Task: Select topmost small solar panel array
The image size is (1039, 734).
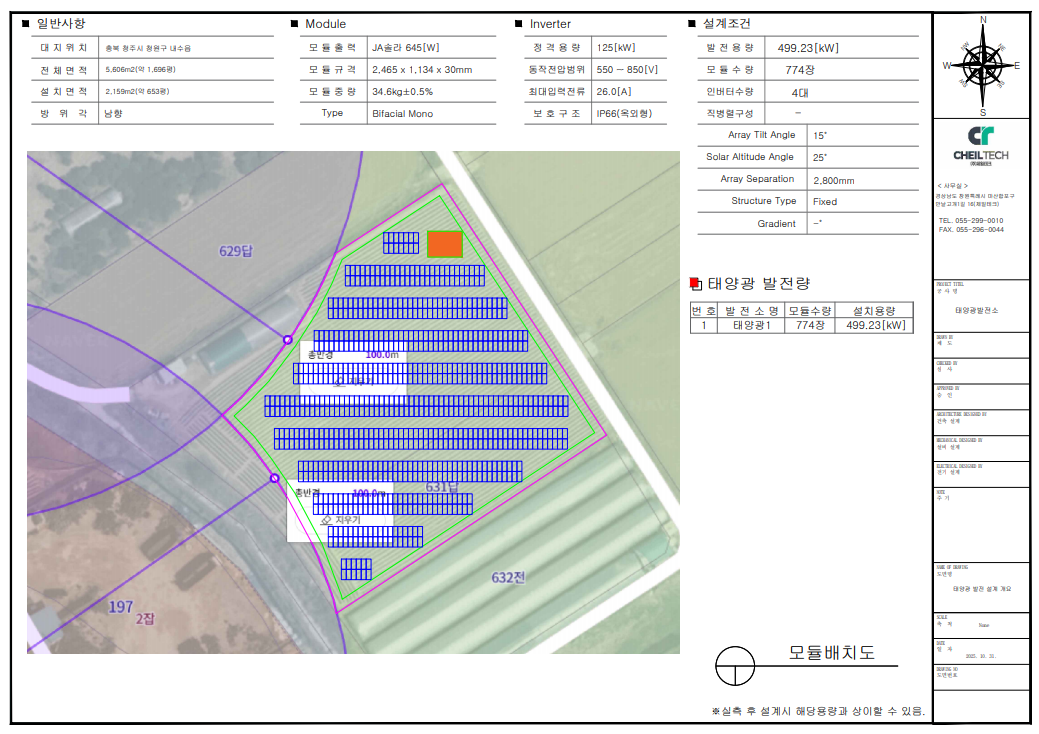Action: [401, 243]
